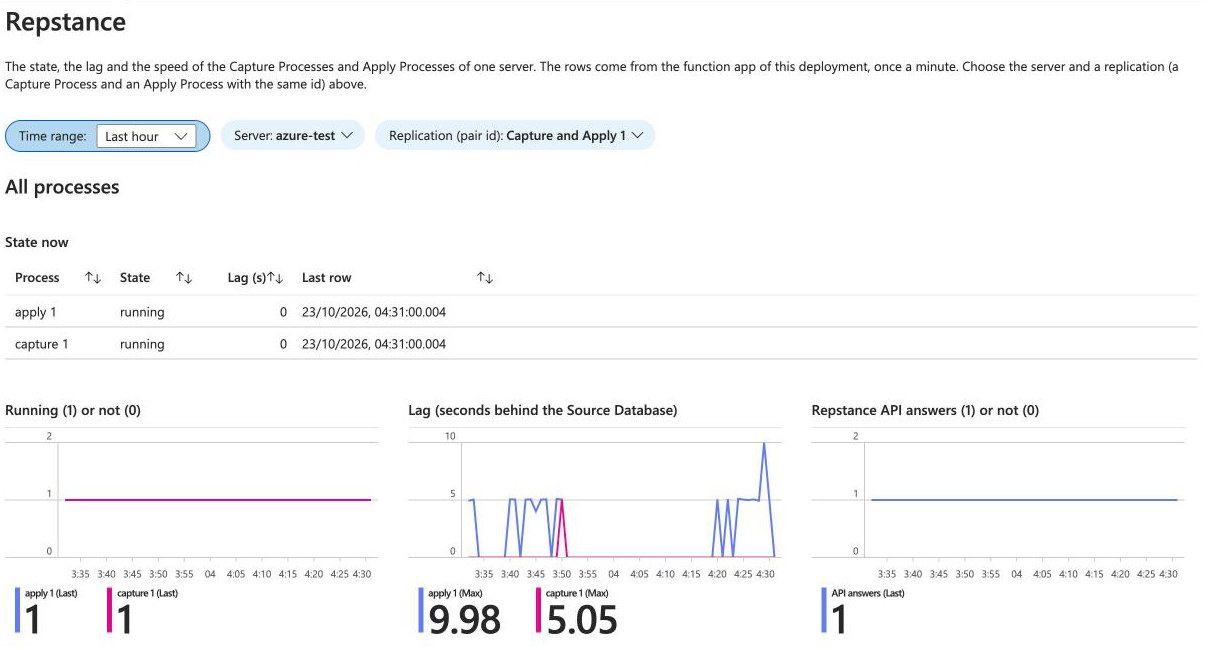
Task: Open the Server azure-test dropdown
Action: (293, 135)
